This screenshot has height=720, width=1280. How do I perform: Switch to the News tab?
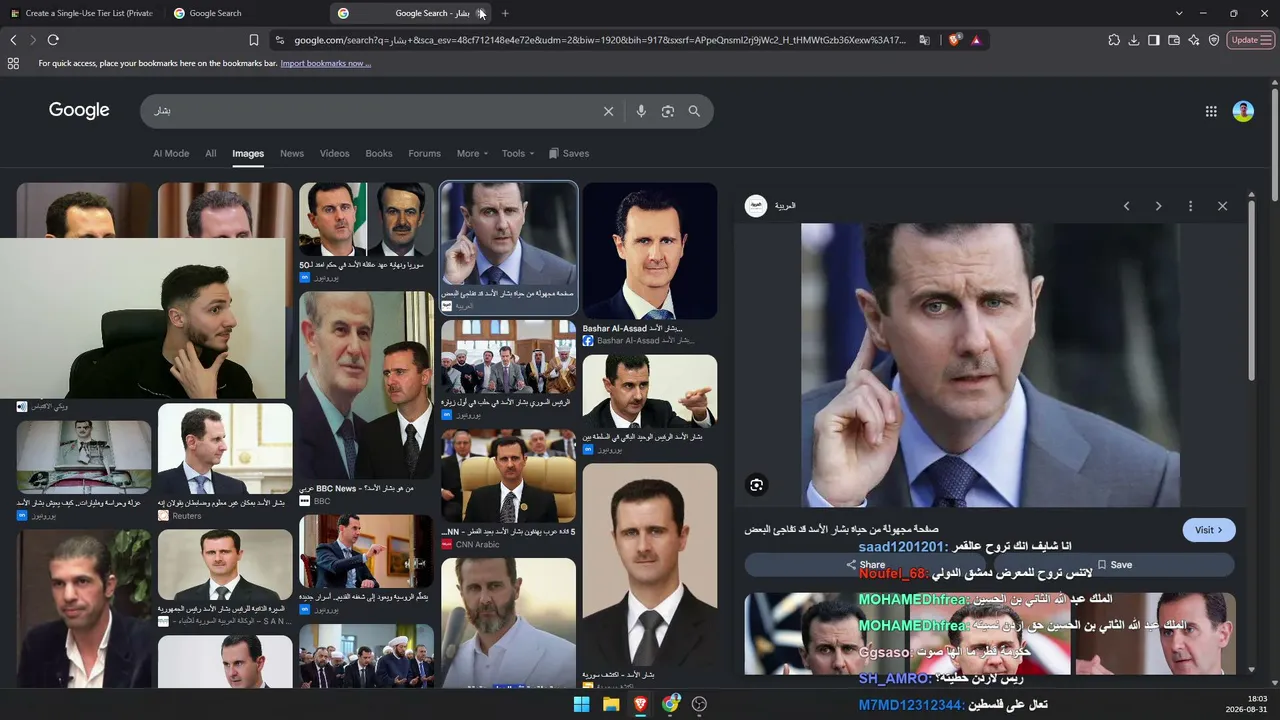pyautogui.click(x=292, y=154)
